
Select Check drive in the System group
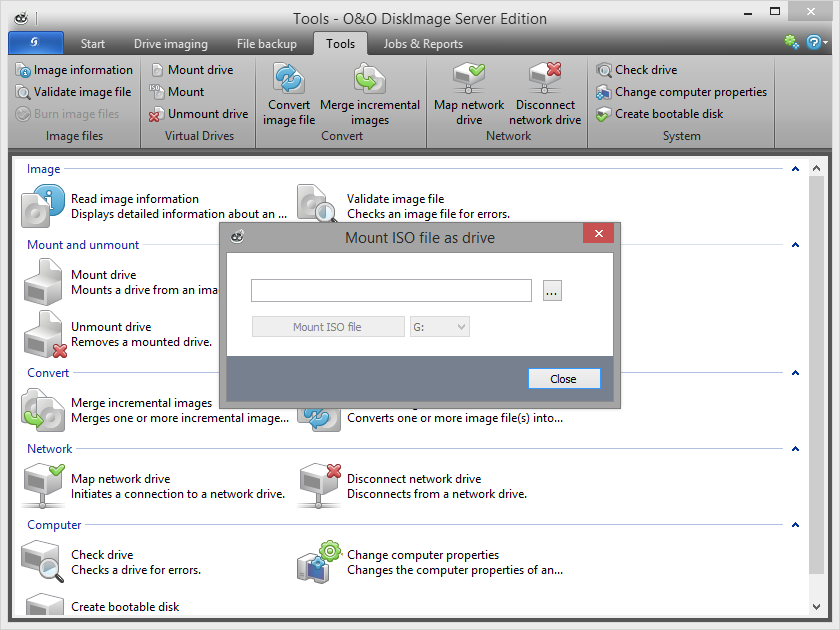(636, 70)
